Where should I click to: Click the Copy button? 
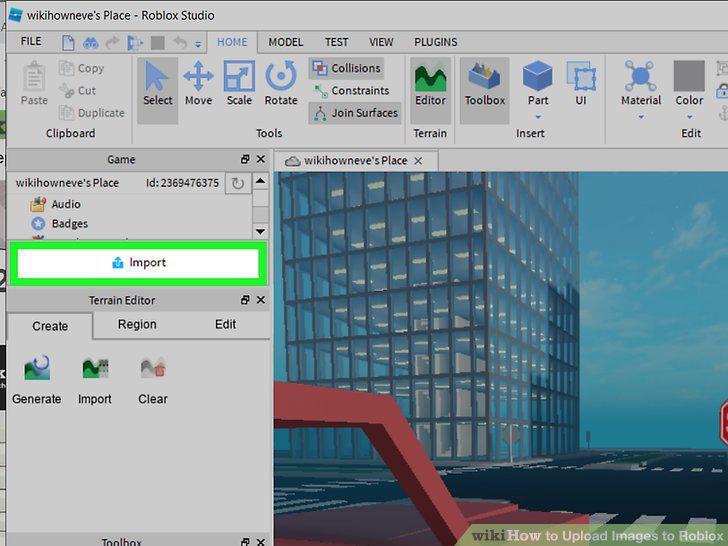coord(82,68)
